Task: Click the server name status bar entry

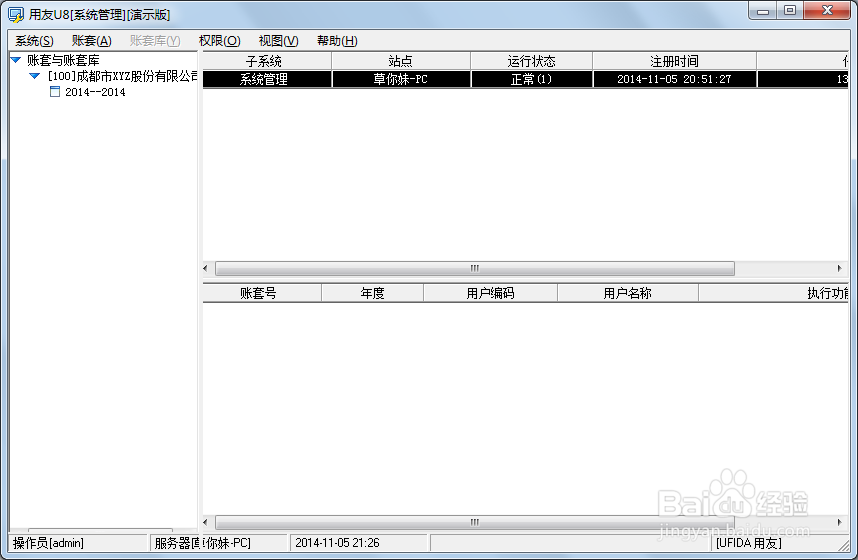Action: [x=219, y=543]
